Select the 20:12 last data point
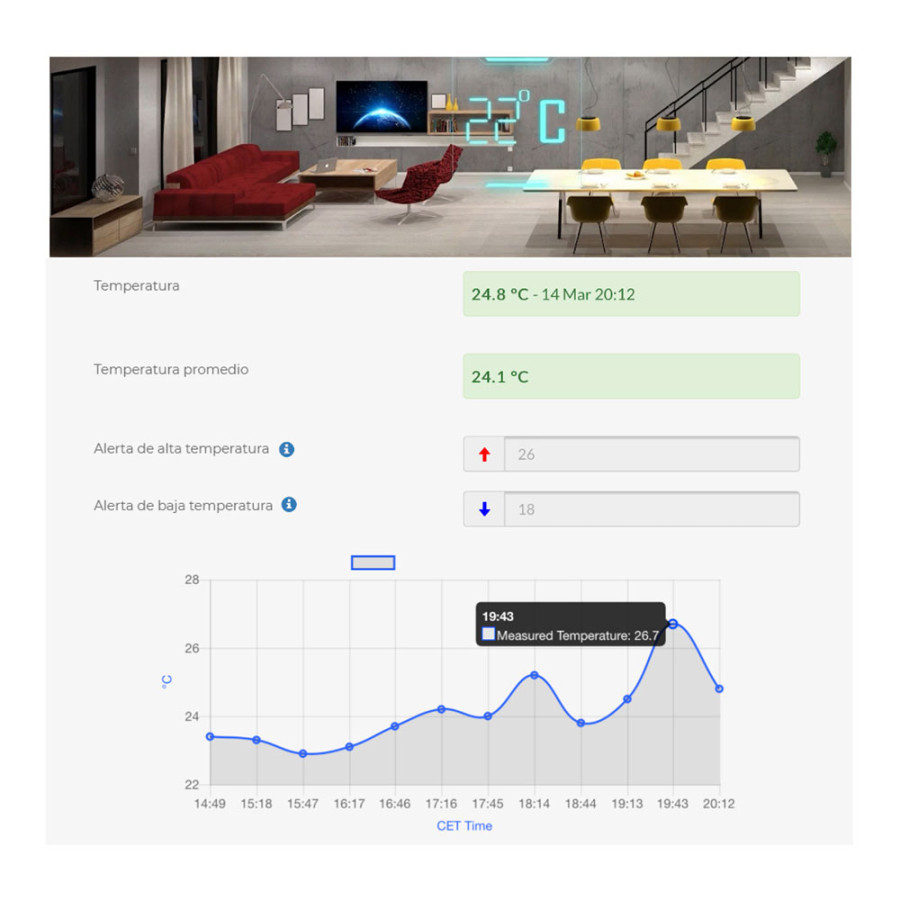The image size is (900, 900). 719,689
